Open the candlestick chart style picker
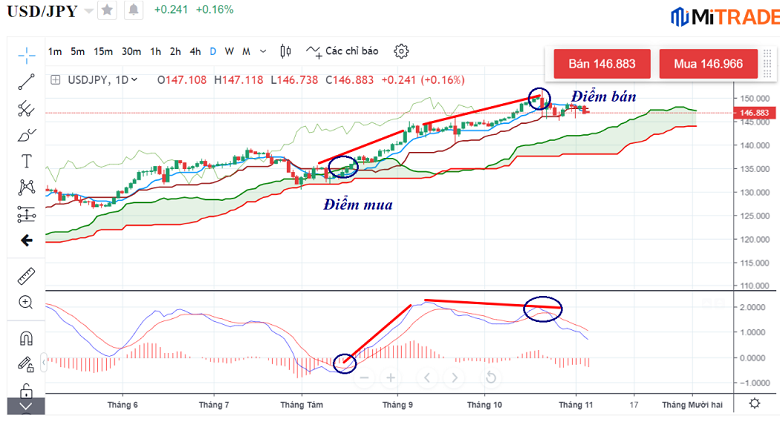The image size is (780, 425). (x=285, y=51)
